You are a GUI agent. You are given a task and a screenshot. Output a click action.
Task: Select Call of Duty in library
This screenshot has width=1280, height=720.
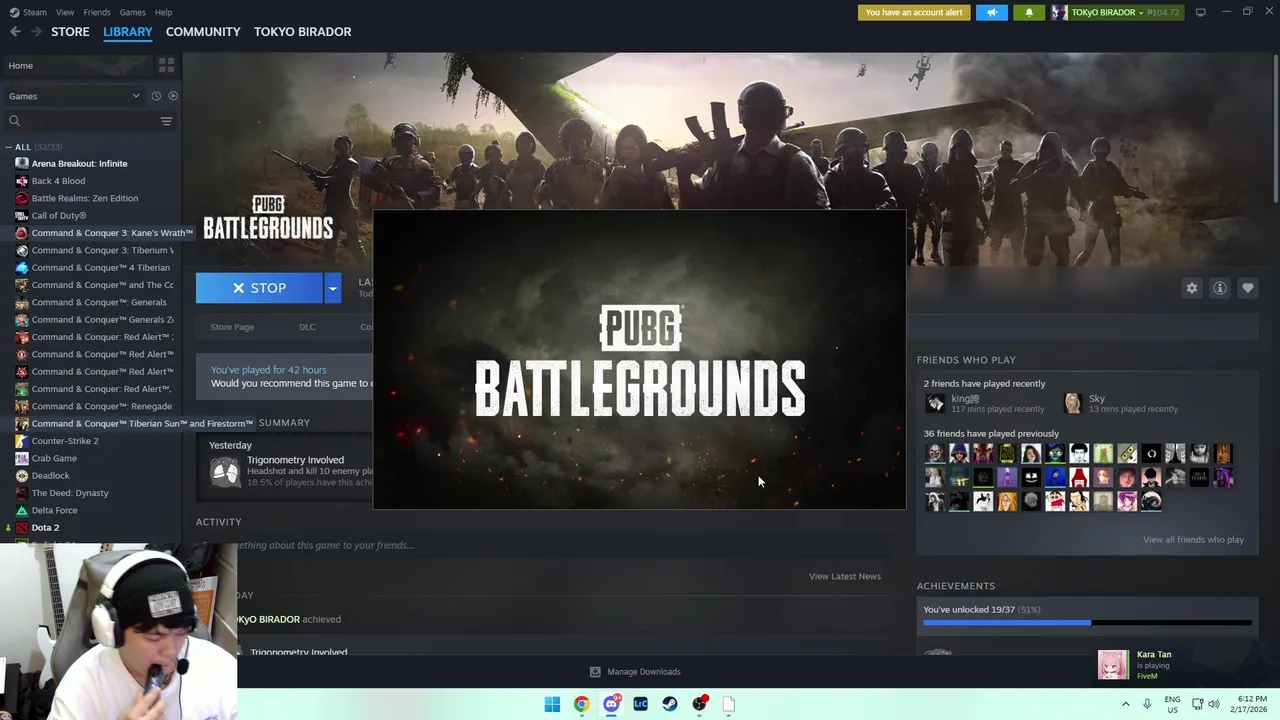(59, 216)
